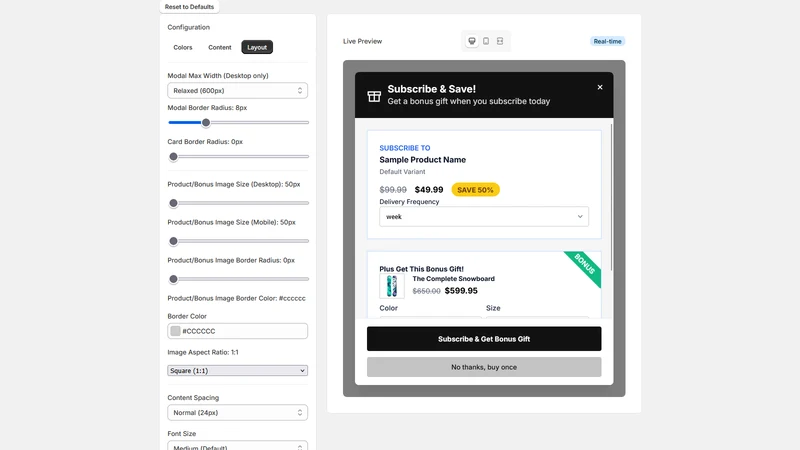The image size is (800, 450).
Task: Open the Content Spacing dropdown
Action: click(237, 413)
